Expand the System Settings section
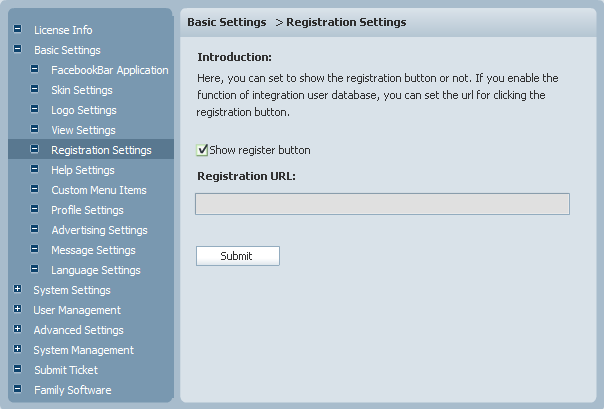 18,289
